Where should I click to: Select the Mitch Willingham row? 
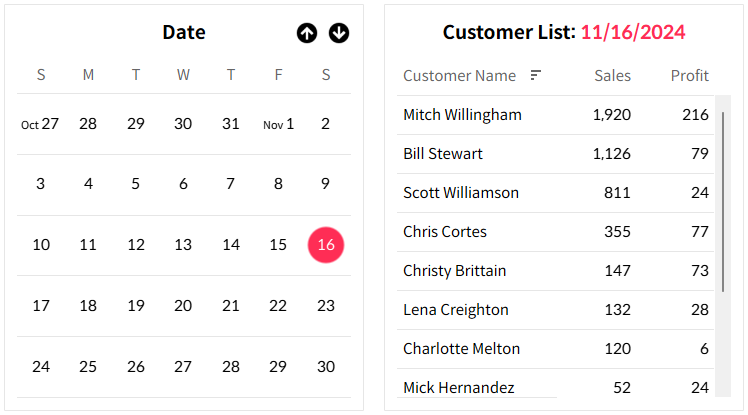(x=555, y=115)
